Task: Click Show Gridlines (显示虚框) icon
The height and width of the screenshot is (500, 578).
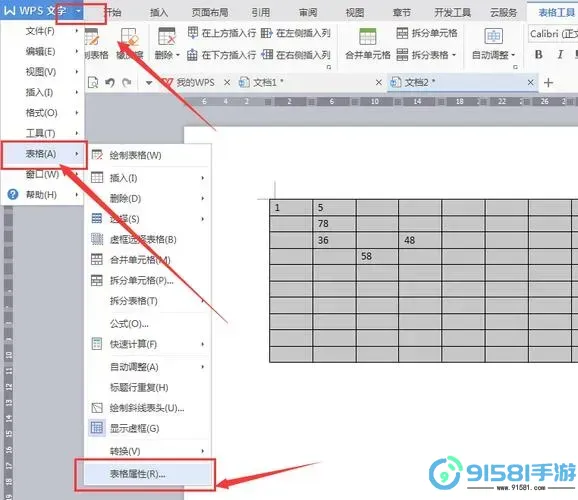Action: click(x=97, y=428)
